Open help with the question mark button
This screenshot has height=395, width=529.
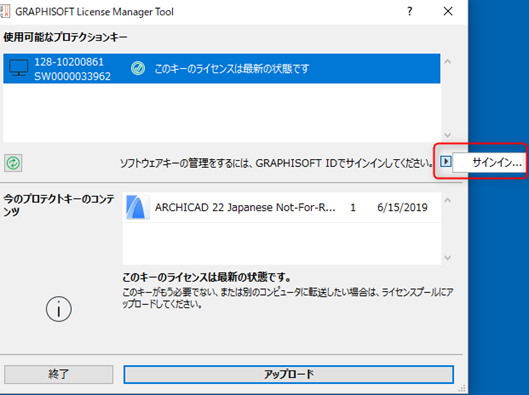coord(410,11)
